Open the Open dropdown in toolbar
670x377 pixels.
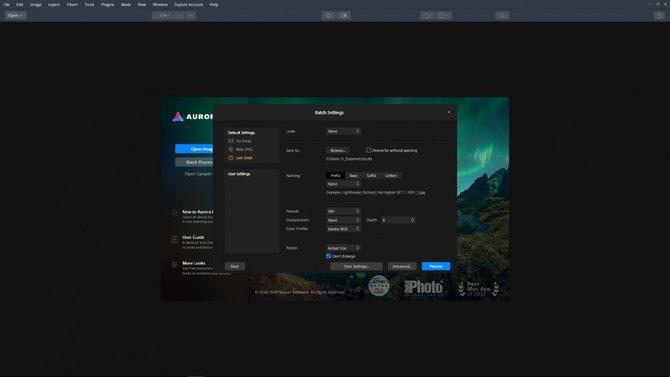point(15,15)
